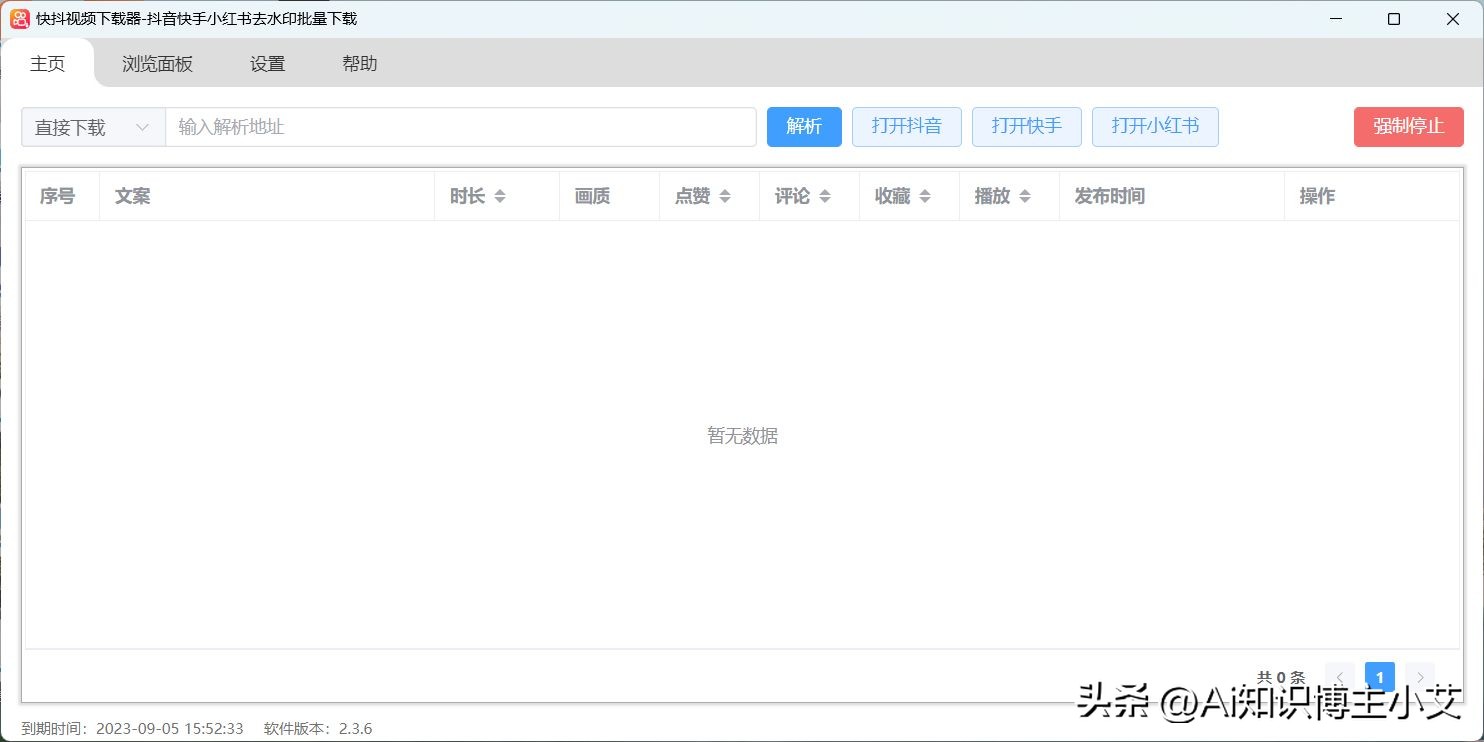Open the 设置 settings tab

click(x=267, y=63)
